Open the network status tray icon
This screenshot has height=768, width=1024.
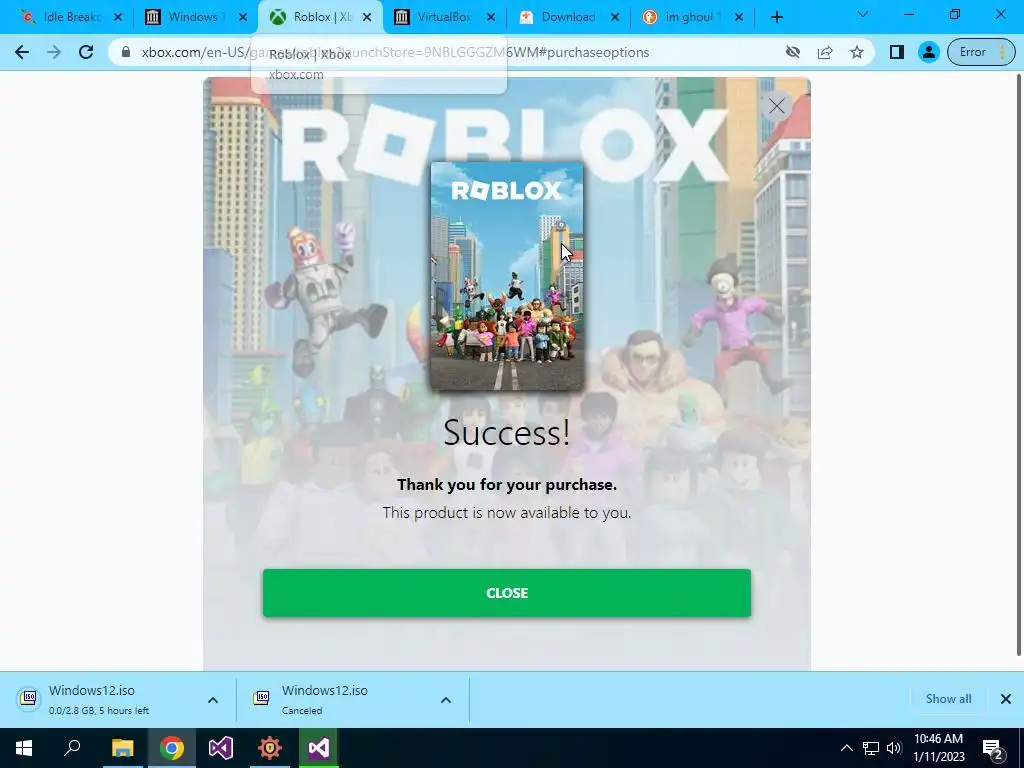coord(871,748)
